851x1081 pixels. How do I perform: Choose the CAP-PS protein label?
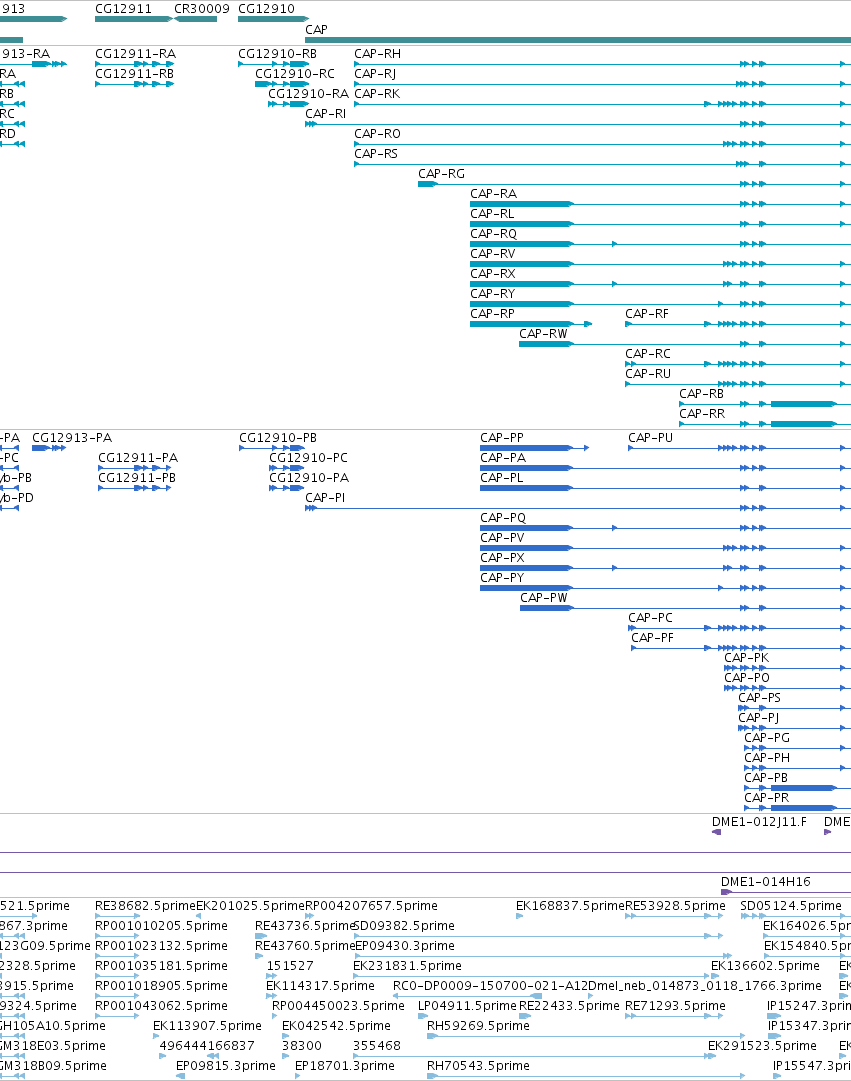[759, 698]
